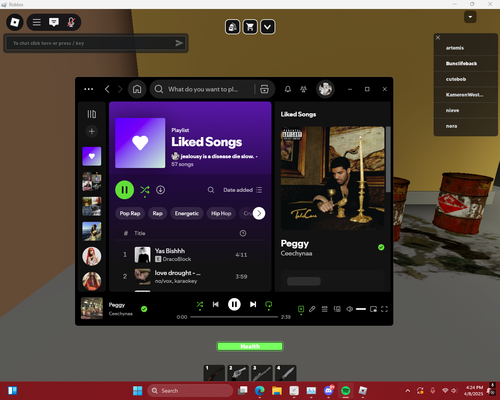Image resolution: width=500 pixels, height=400 pixels.
Task: Sort the song list by the duration clock icon
Action: [243, 233]
